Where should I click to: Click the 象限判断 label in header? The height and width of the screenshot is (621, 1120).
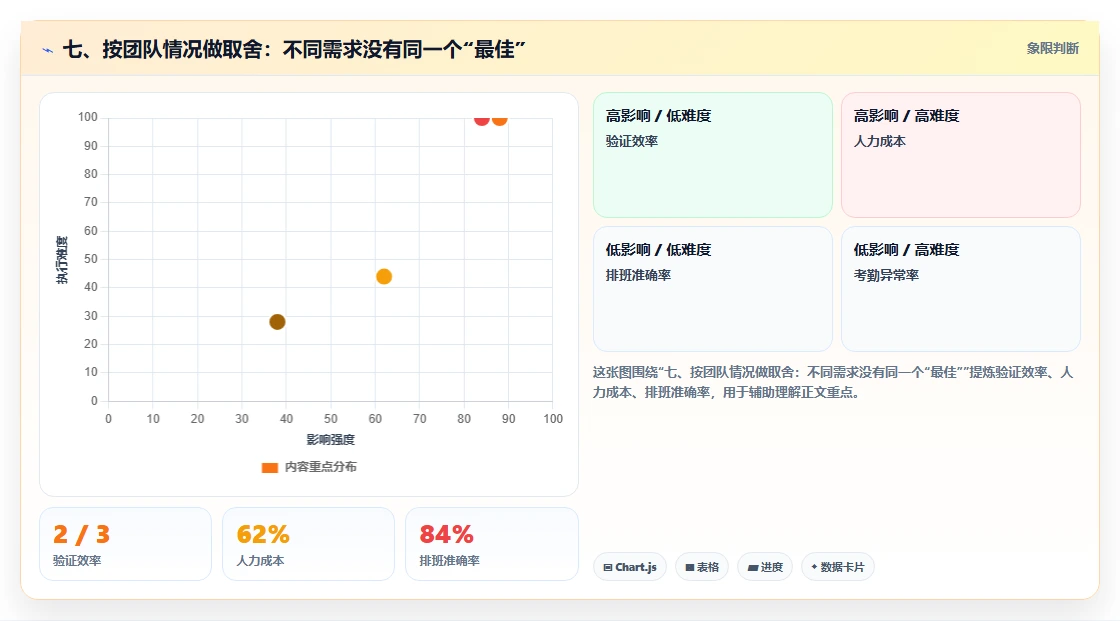[x=1052, y=49]
